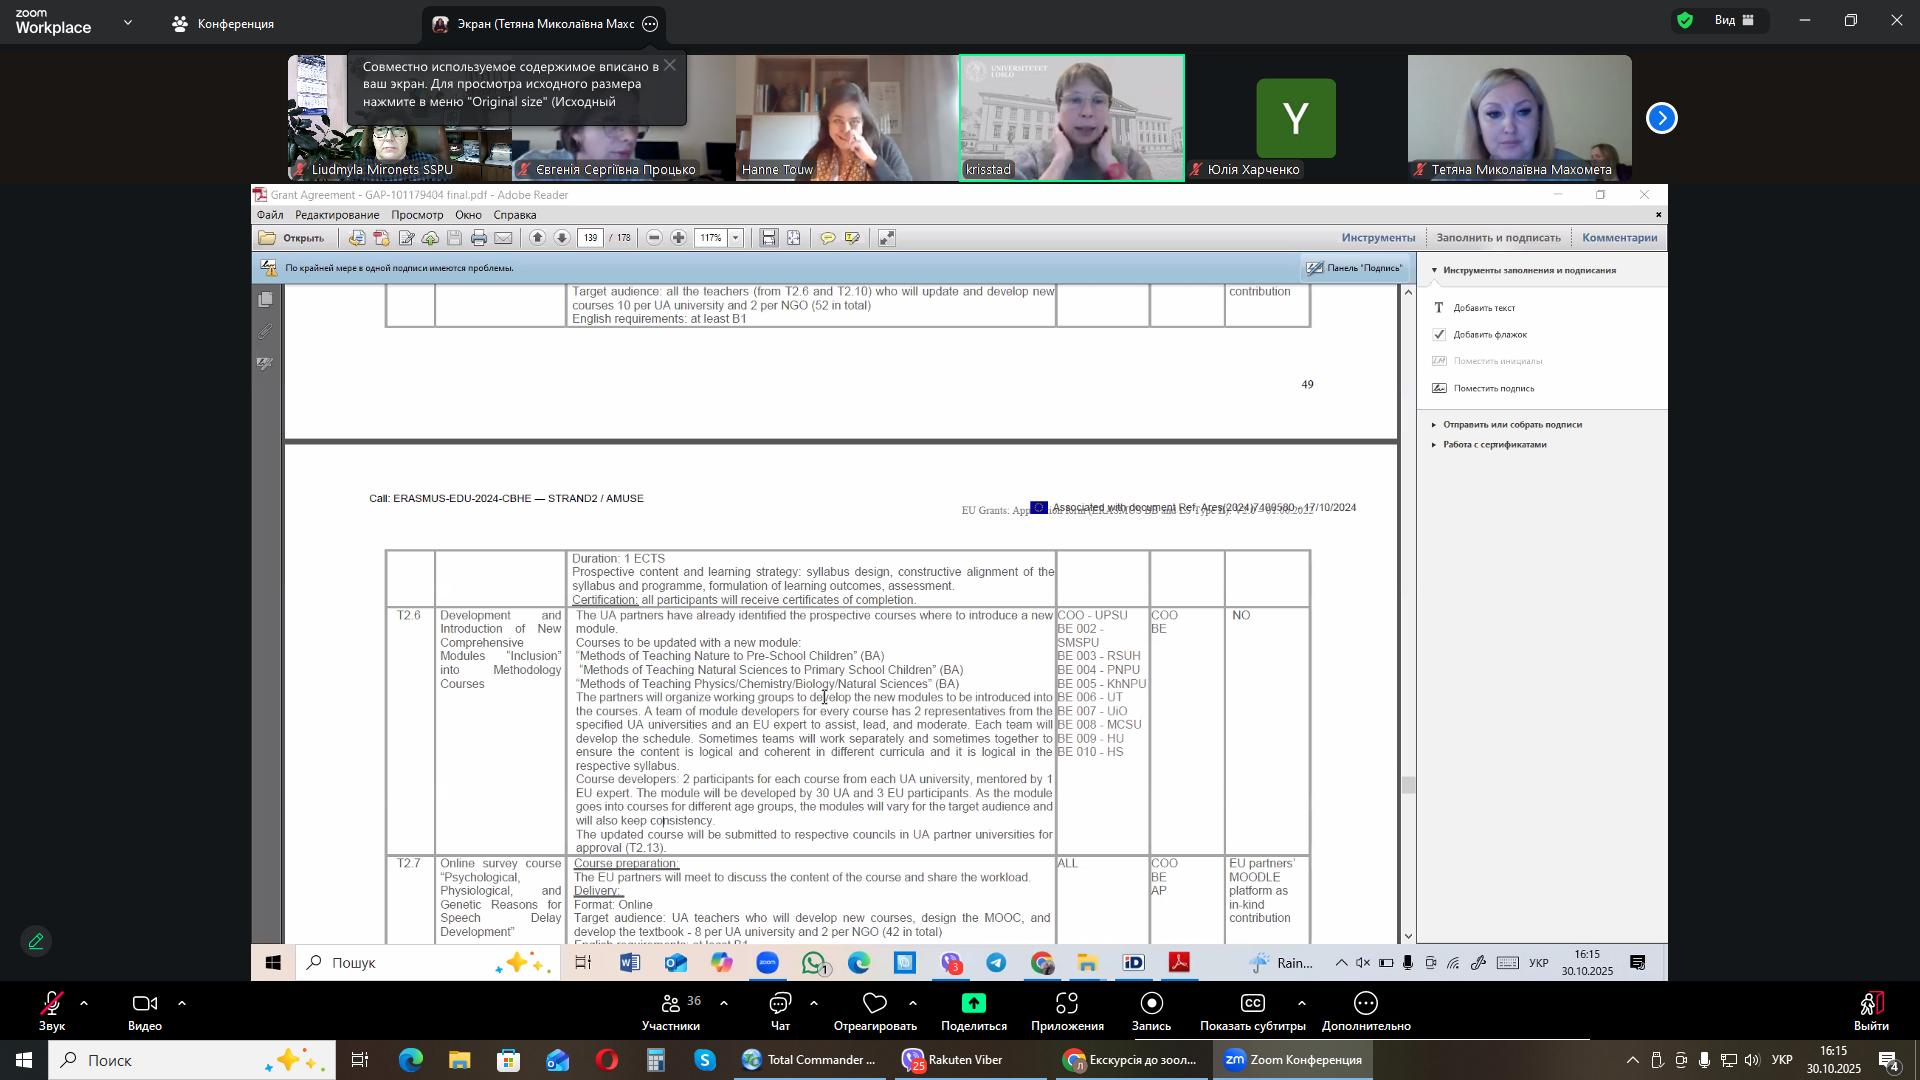Open the Отреагировать reactions menu
The image size is (1920, 1080).
tap(875, 1010)
